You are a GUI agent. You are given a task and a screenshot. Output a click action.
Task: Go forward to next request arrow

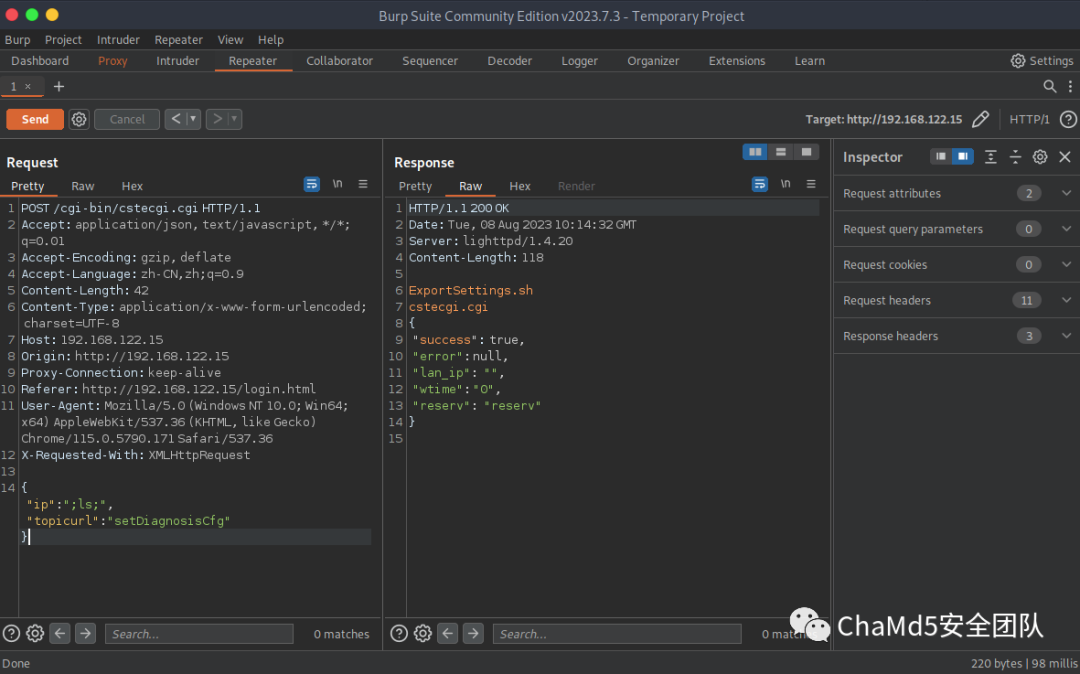pyautogui.click(x=217, y=119)
